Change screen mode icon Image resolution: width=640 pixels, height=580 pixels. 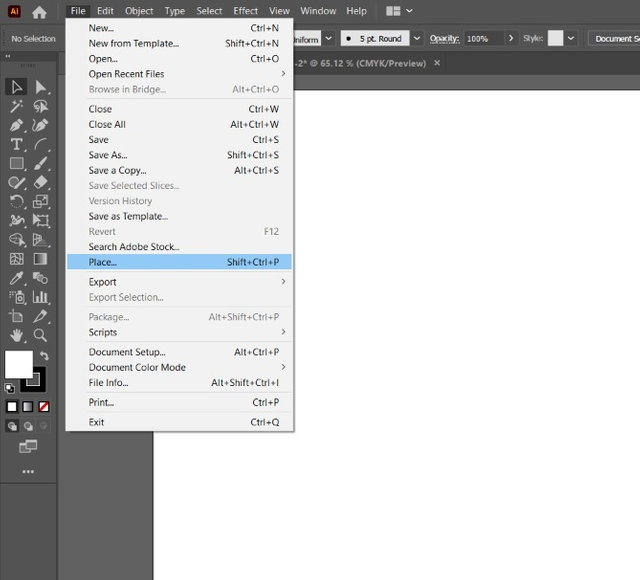[x=28, y=446]
